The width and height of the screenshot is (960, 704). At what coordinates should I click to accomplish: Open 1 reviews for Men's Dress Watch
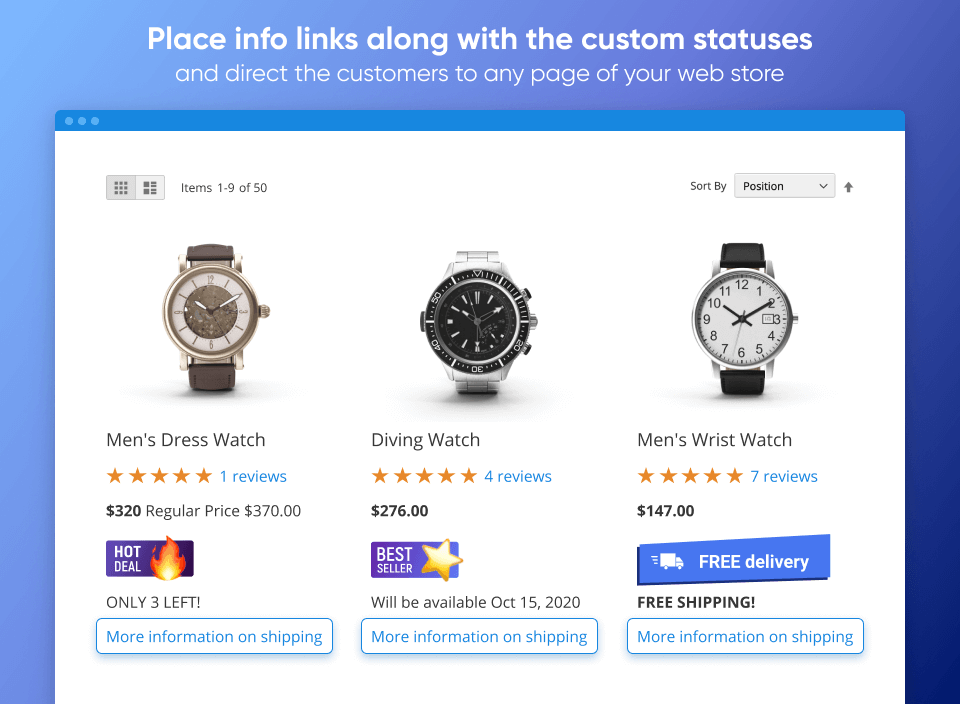253,476
